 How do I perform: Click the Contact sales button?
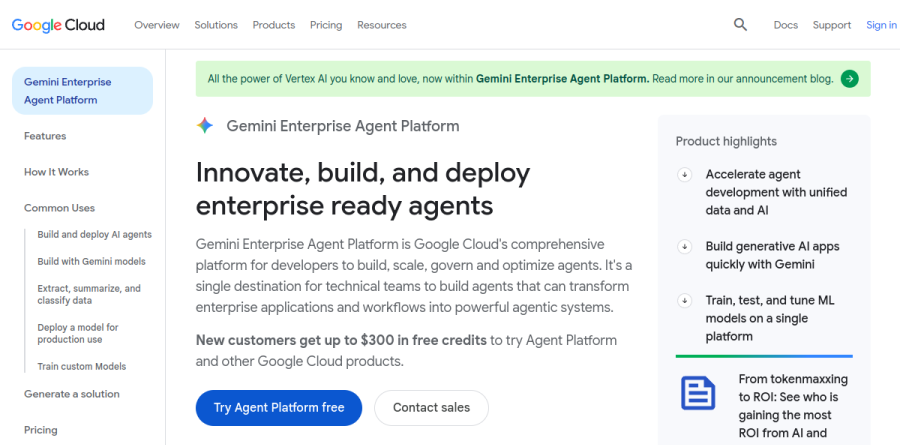(432, 408)
